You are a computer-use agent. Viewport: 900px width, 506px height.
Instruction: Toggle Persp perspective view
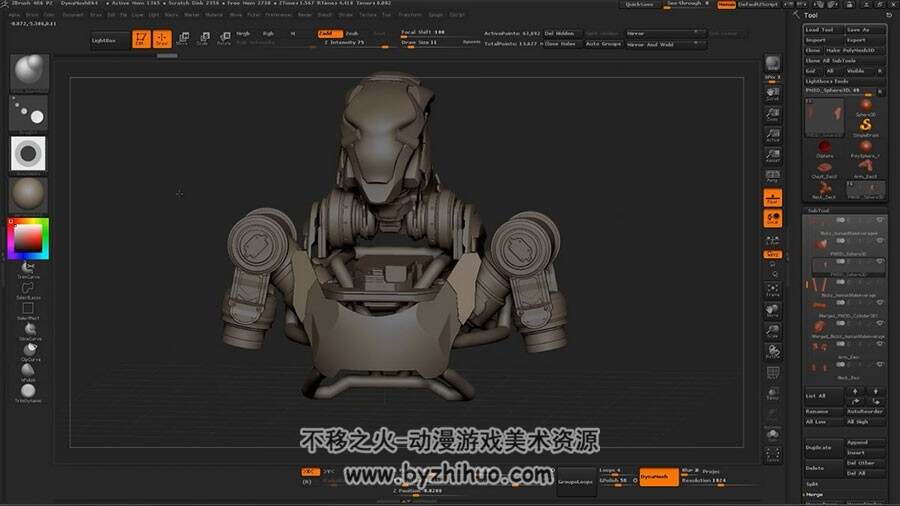click(773, 177)
